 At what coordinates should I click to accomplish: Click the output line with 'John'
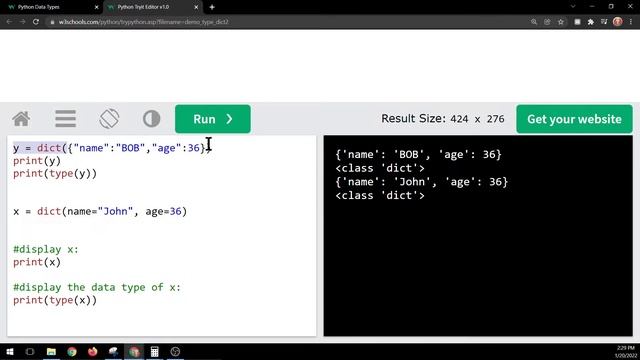click(422, 182)
